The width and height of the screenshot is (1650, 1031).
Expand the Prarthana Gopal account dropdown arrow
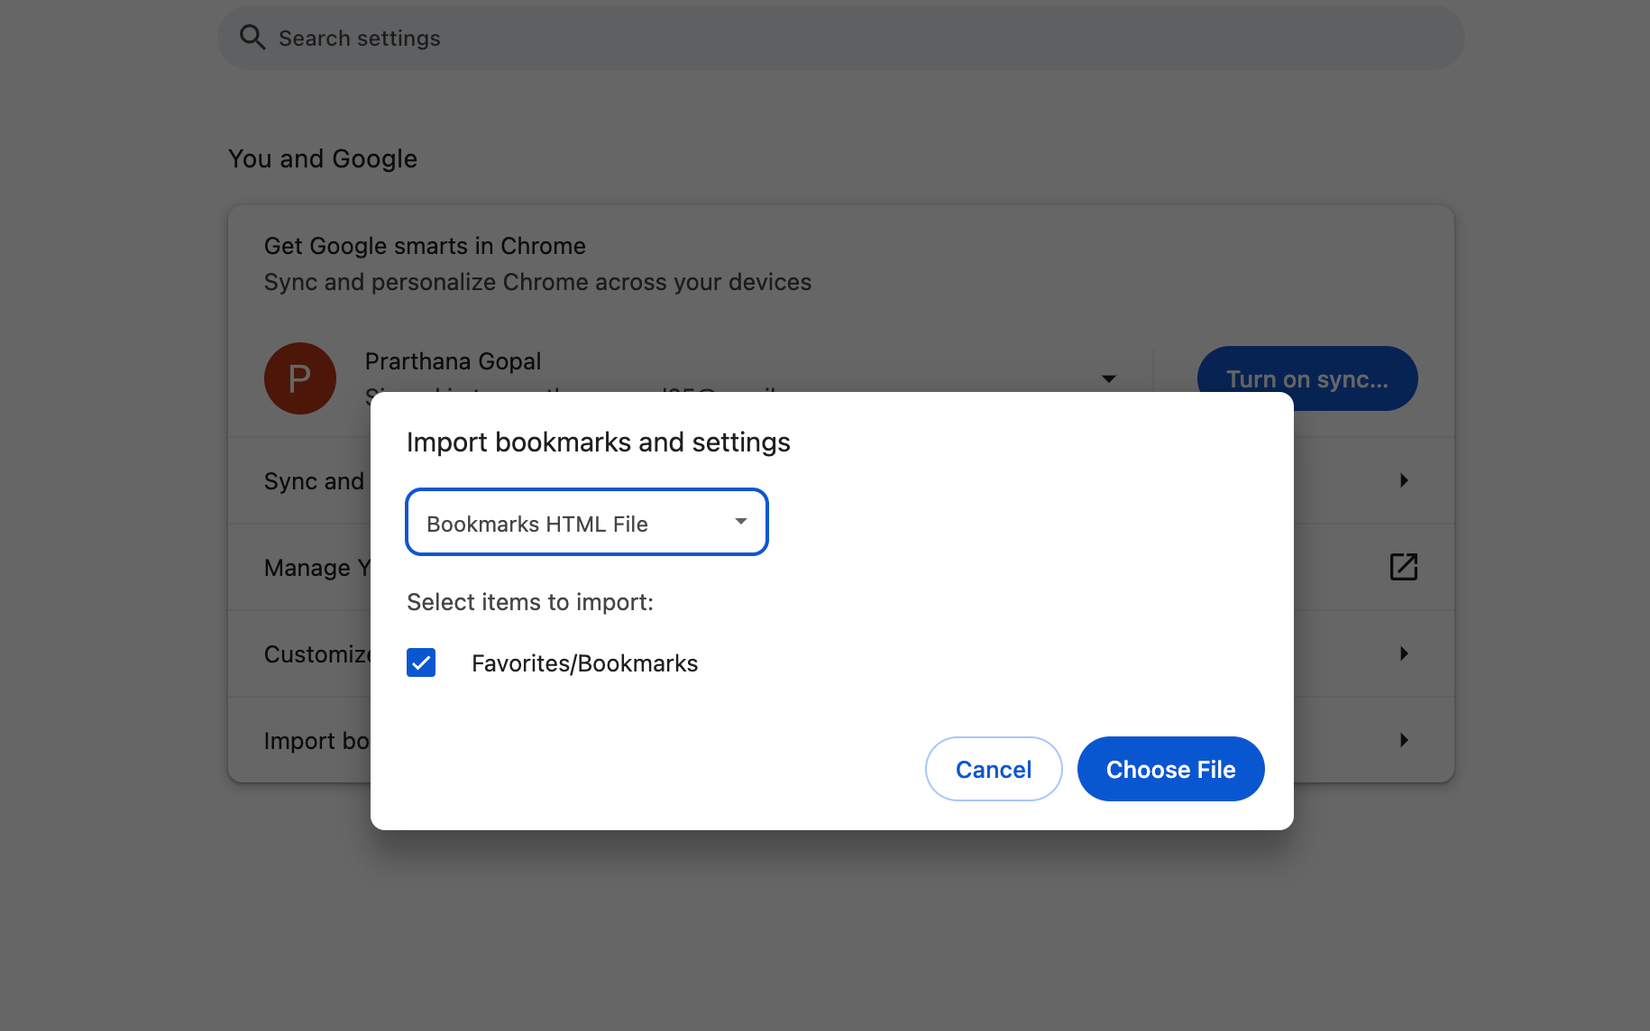click(x=1108, y=379)
